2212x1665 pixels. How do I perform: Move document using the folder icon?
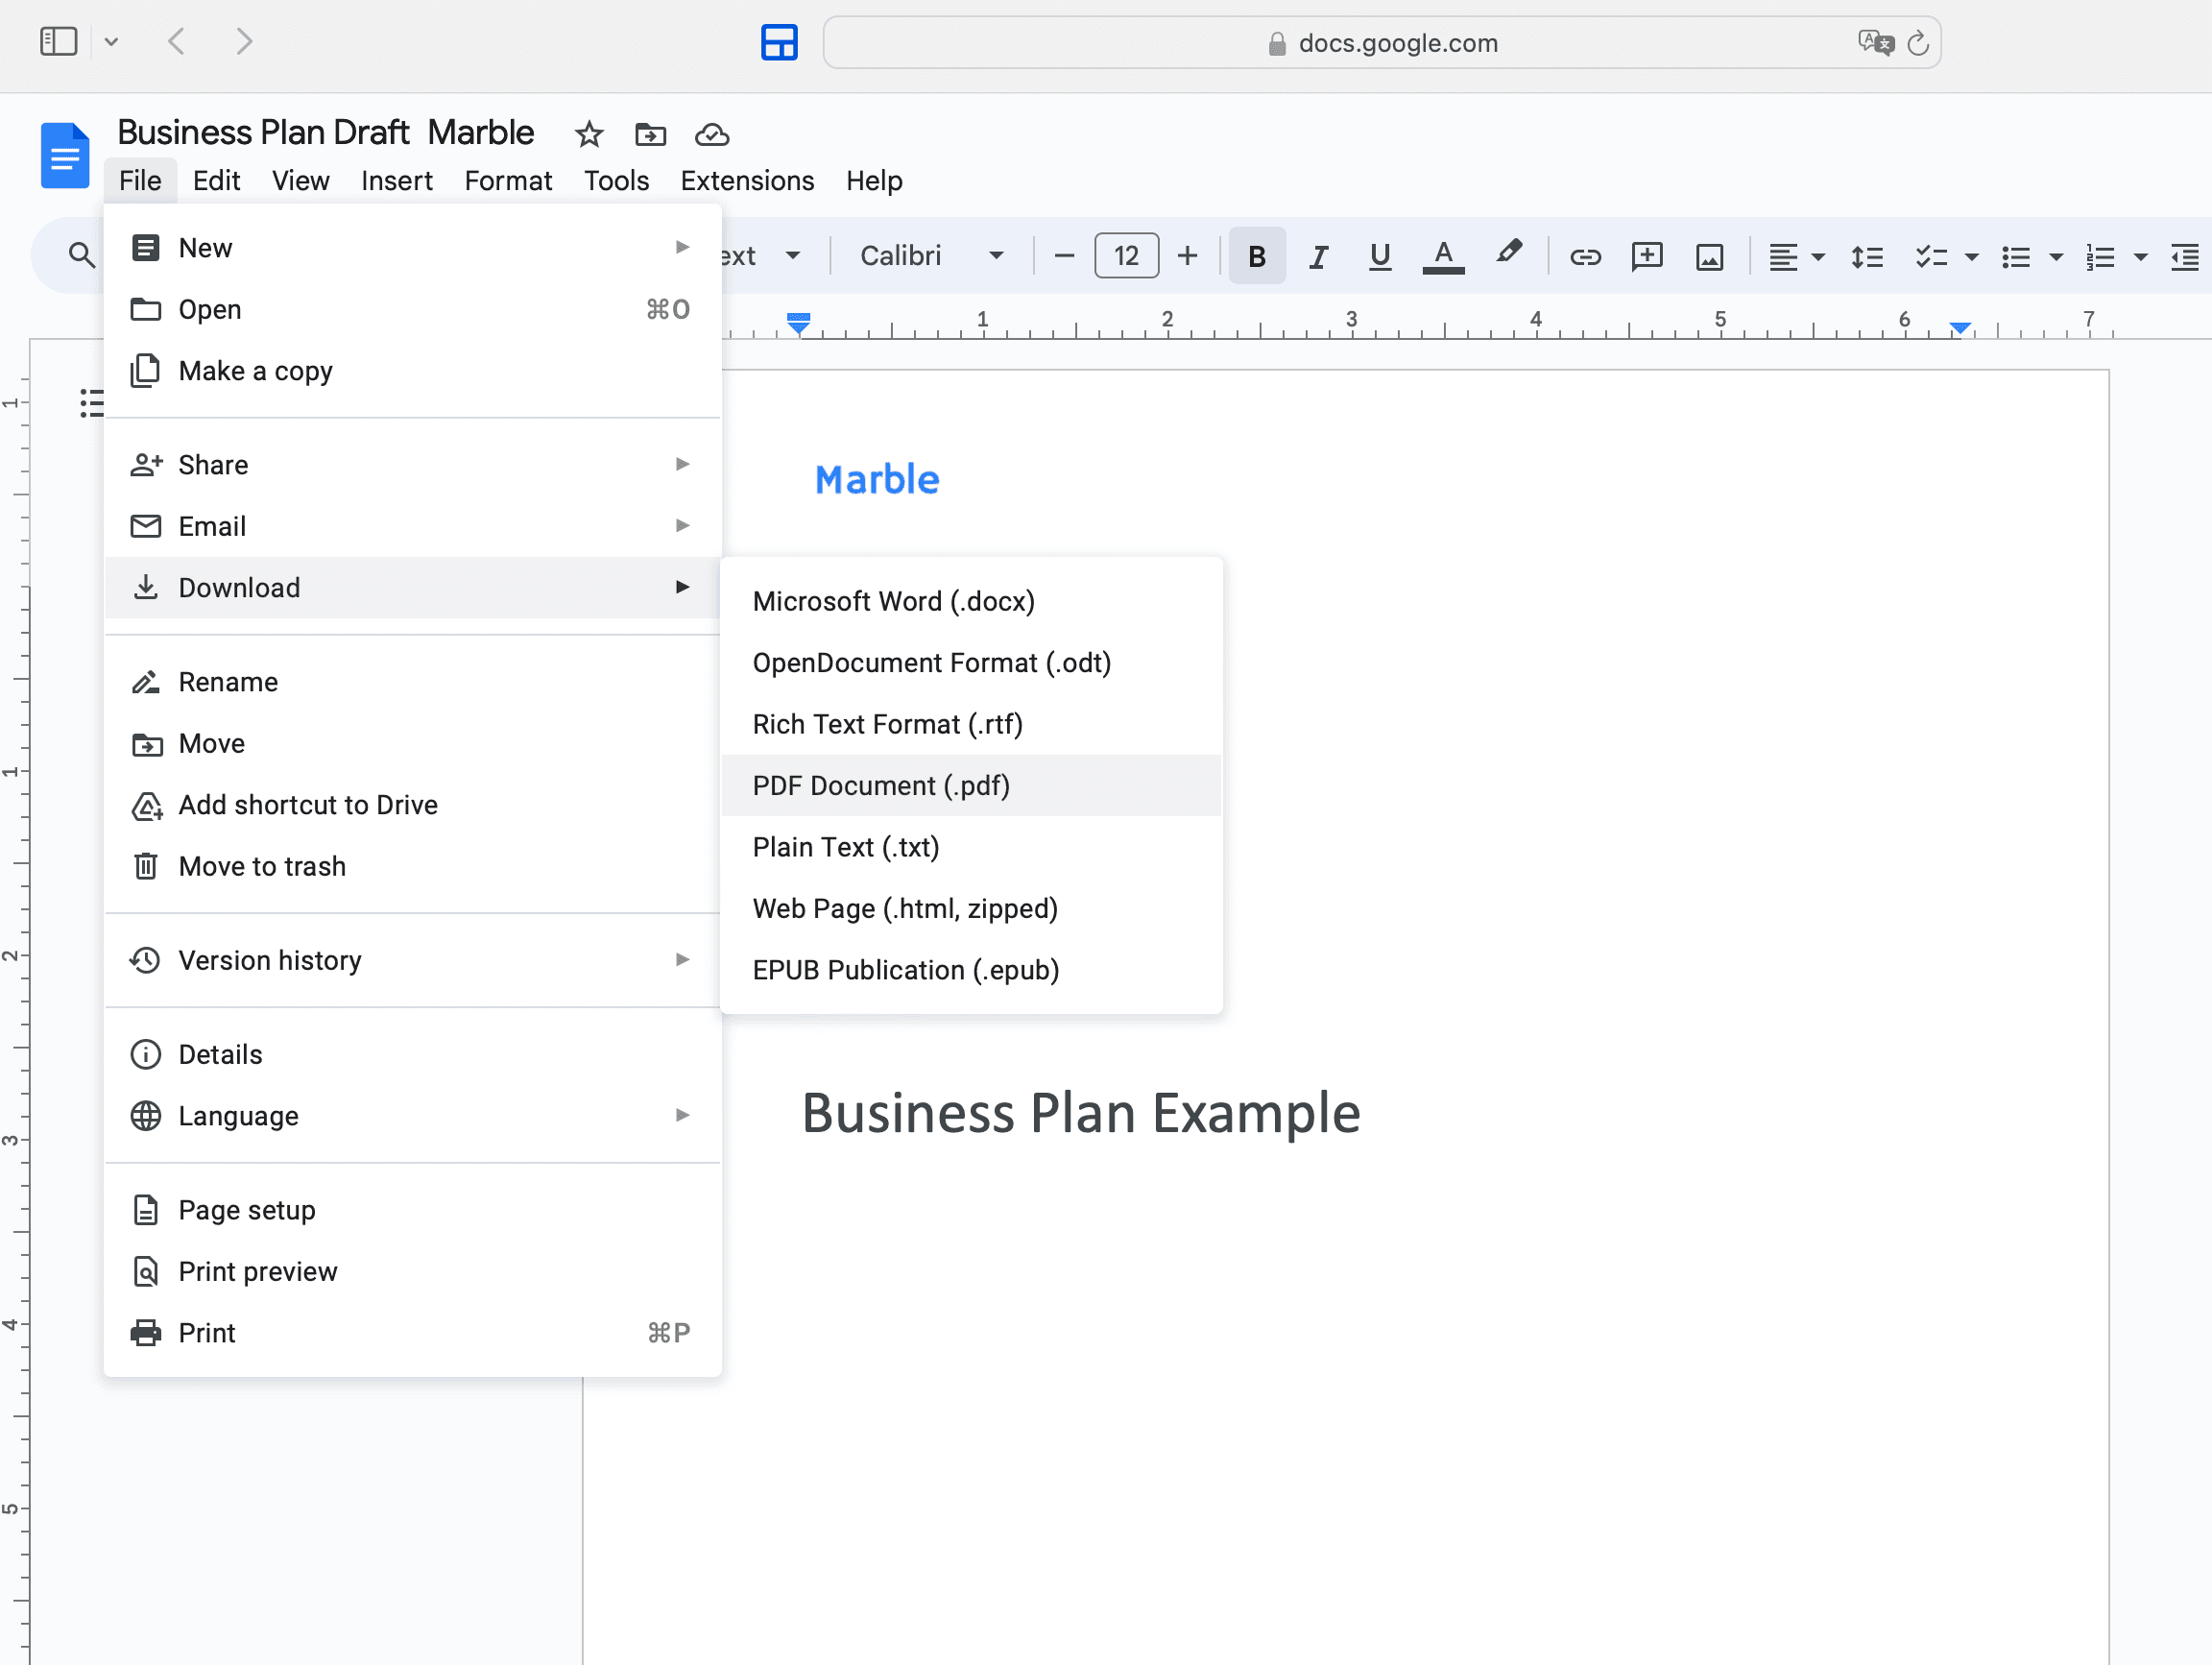649,135
